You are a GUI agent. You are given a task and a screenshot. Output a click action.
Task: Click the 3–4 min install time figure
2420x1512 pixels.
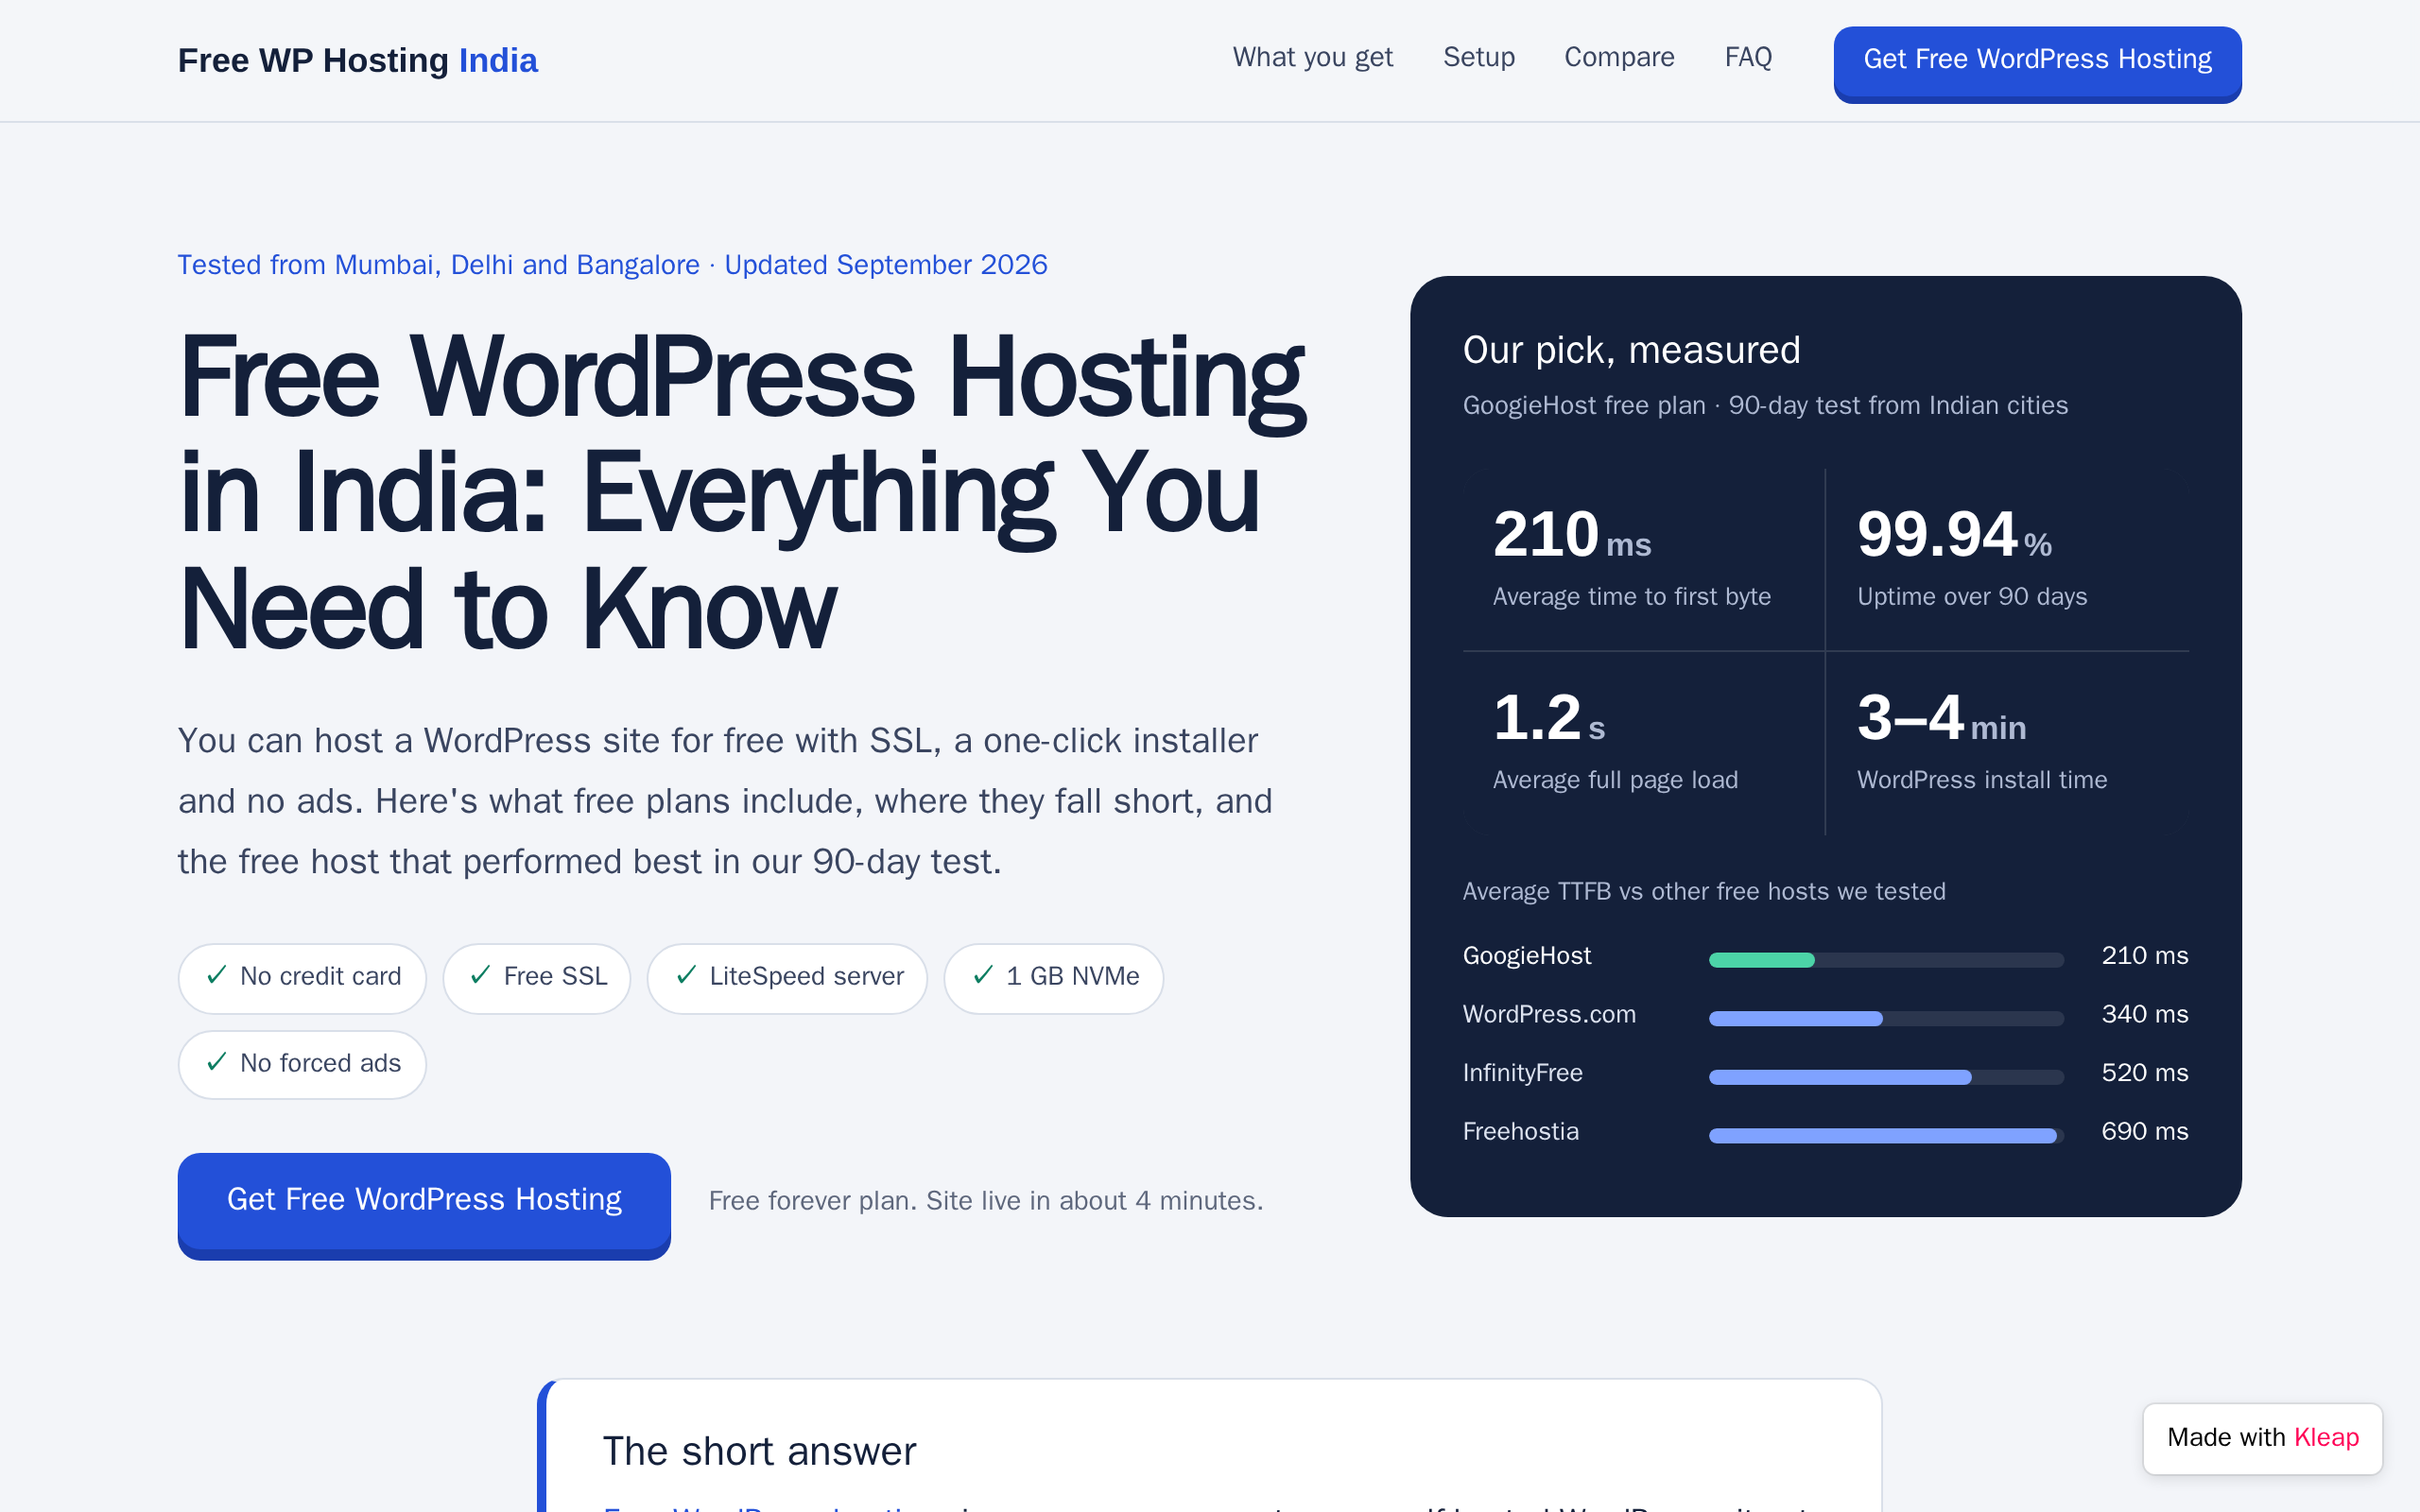1942,718
